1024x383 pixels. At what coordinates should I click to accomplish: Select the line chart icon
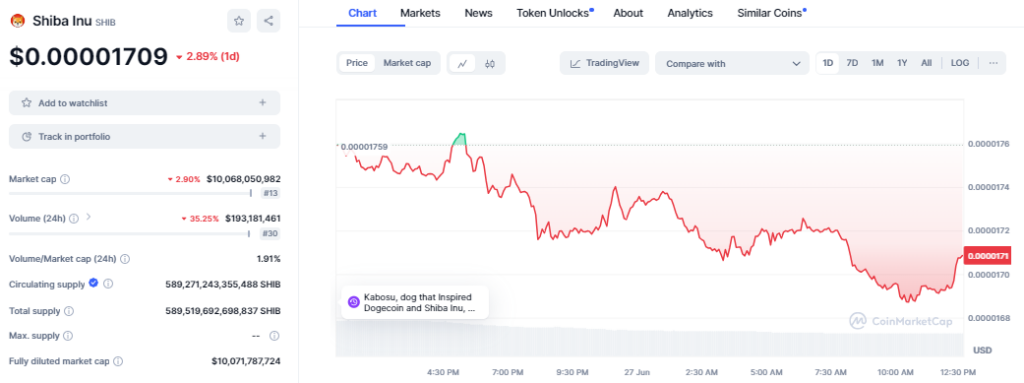[x=462, y=63]
